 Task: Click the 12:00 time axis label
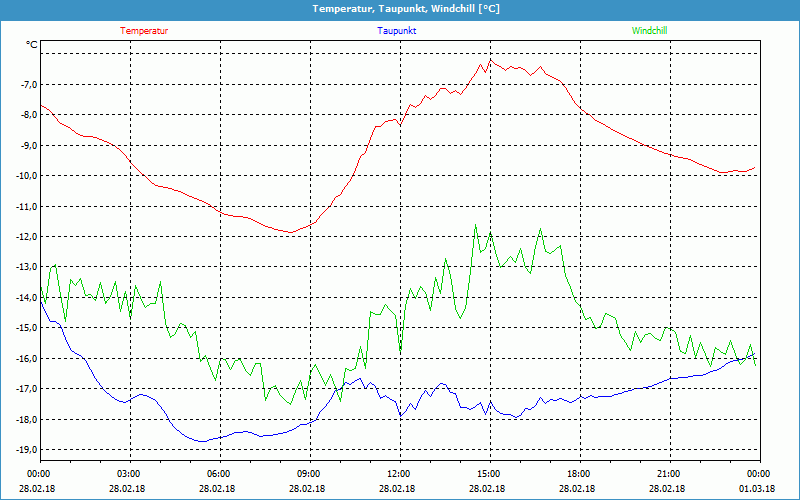pyautogui.click(x=400, y=474)
